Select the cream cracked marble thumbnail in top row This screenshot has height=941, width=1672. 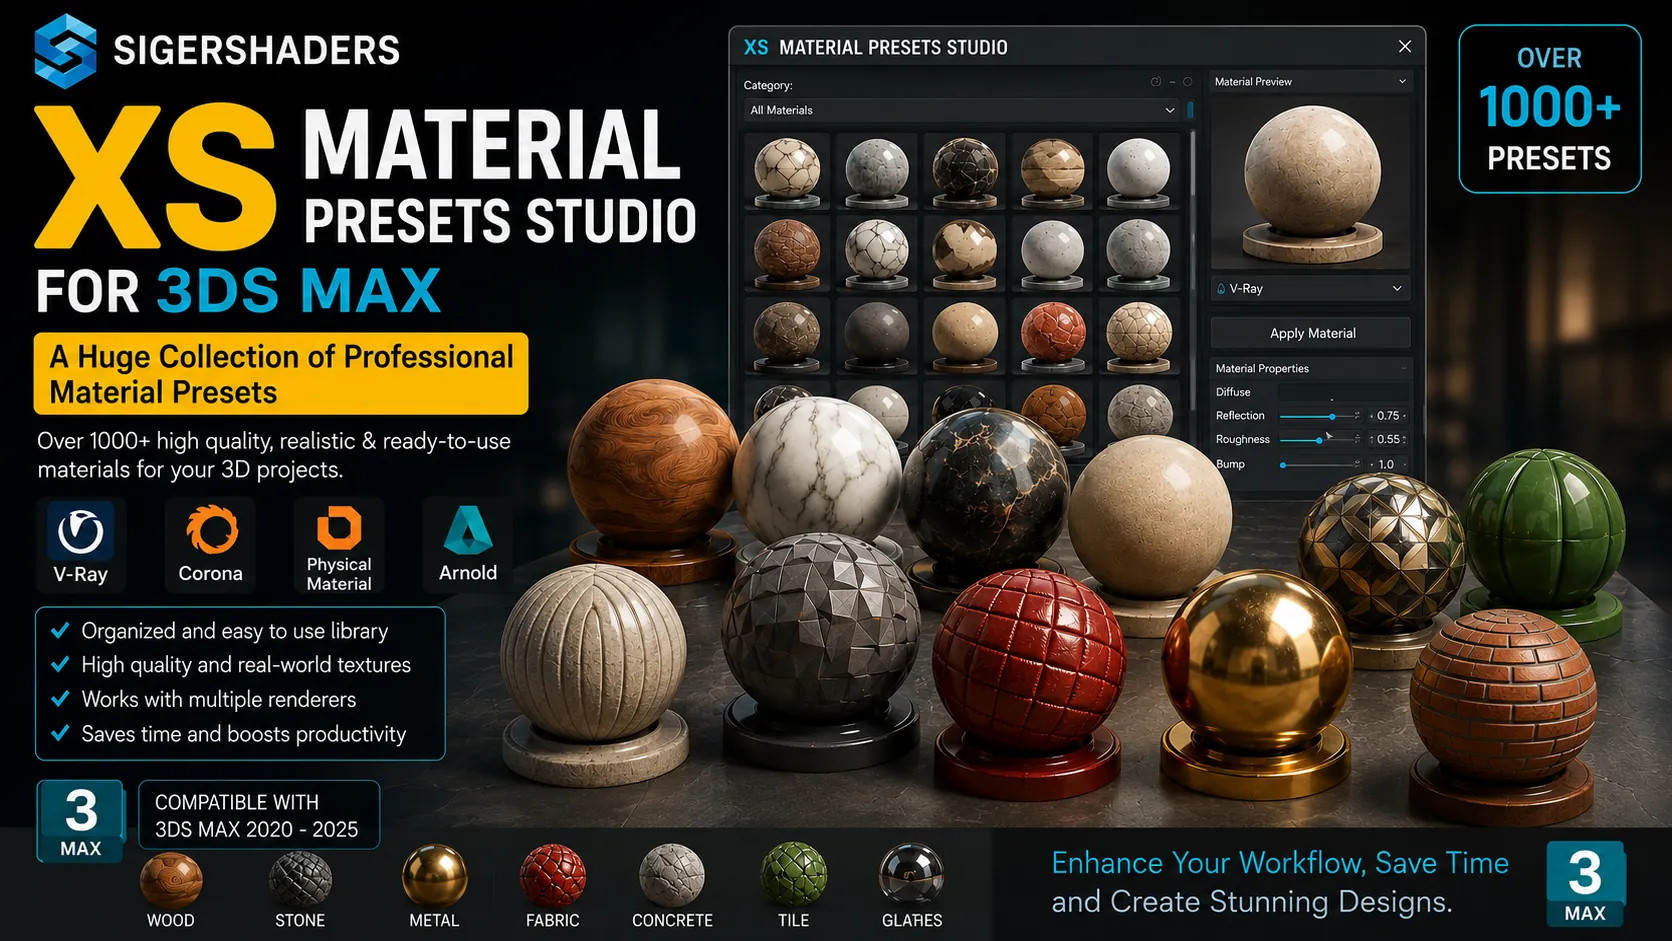[x=787, y=171]
